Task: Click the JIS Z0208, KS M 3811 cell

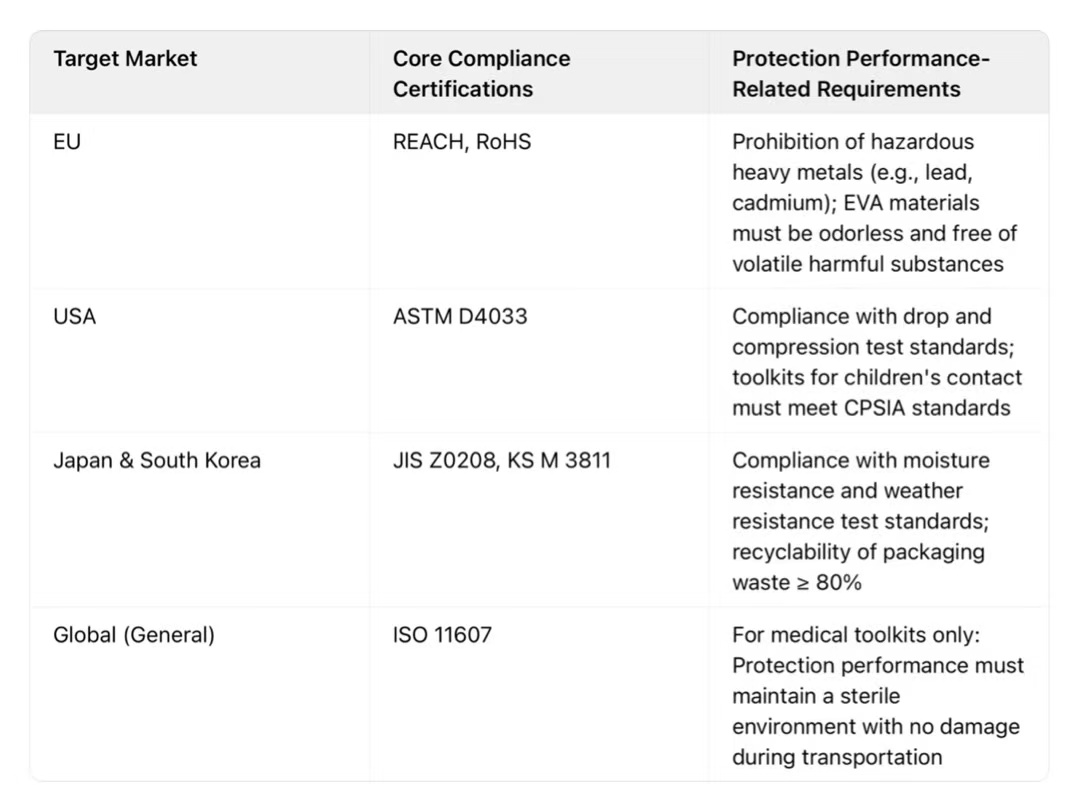Action: click(x=502, y=461)
